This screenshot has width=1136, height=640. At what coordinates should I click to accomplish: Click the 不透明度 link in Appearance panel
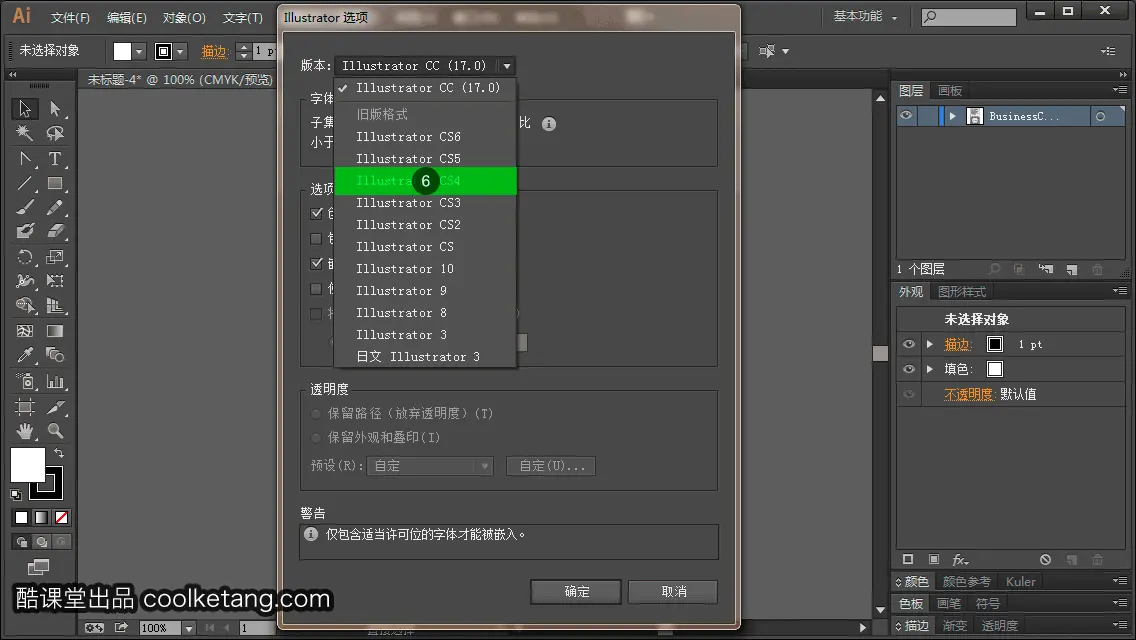pyautogui.click(x=968, y=394)
